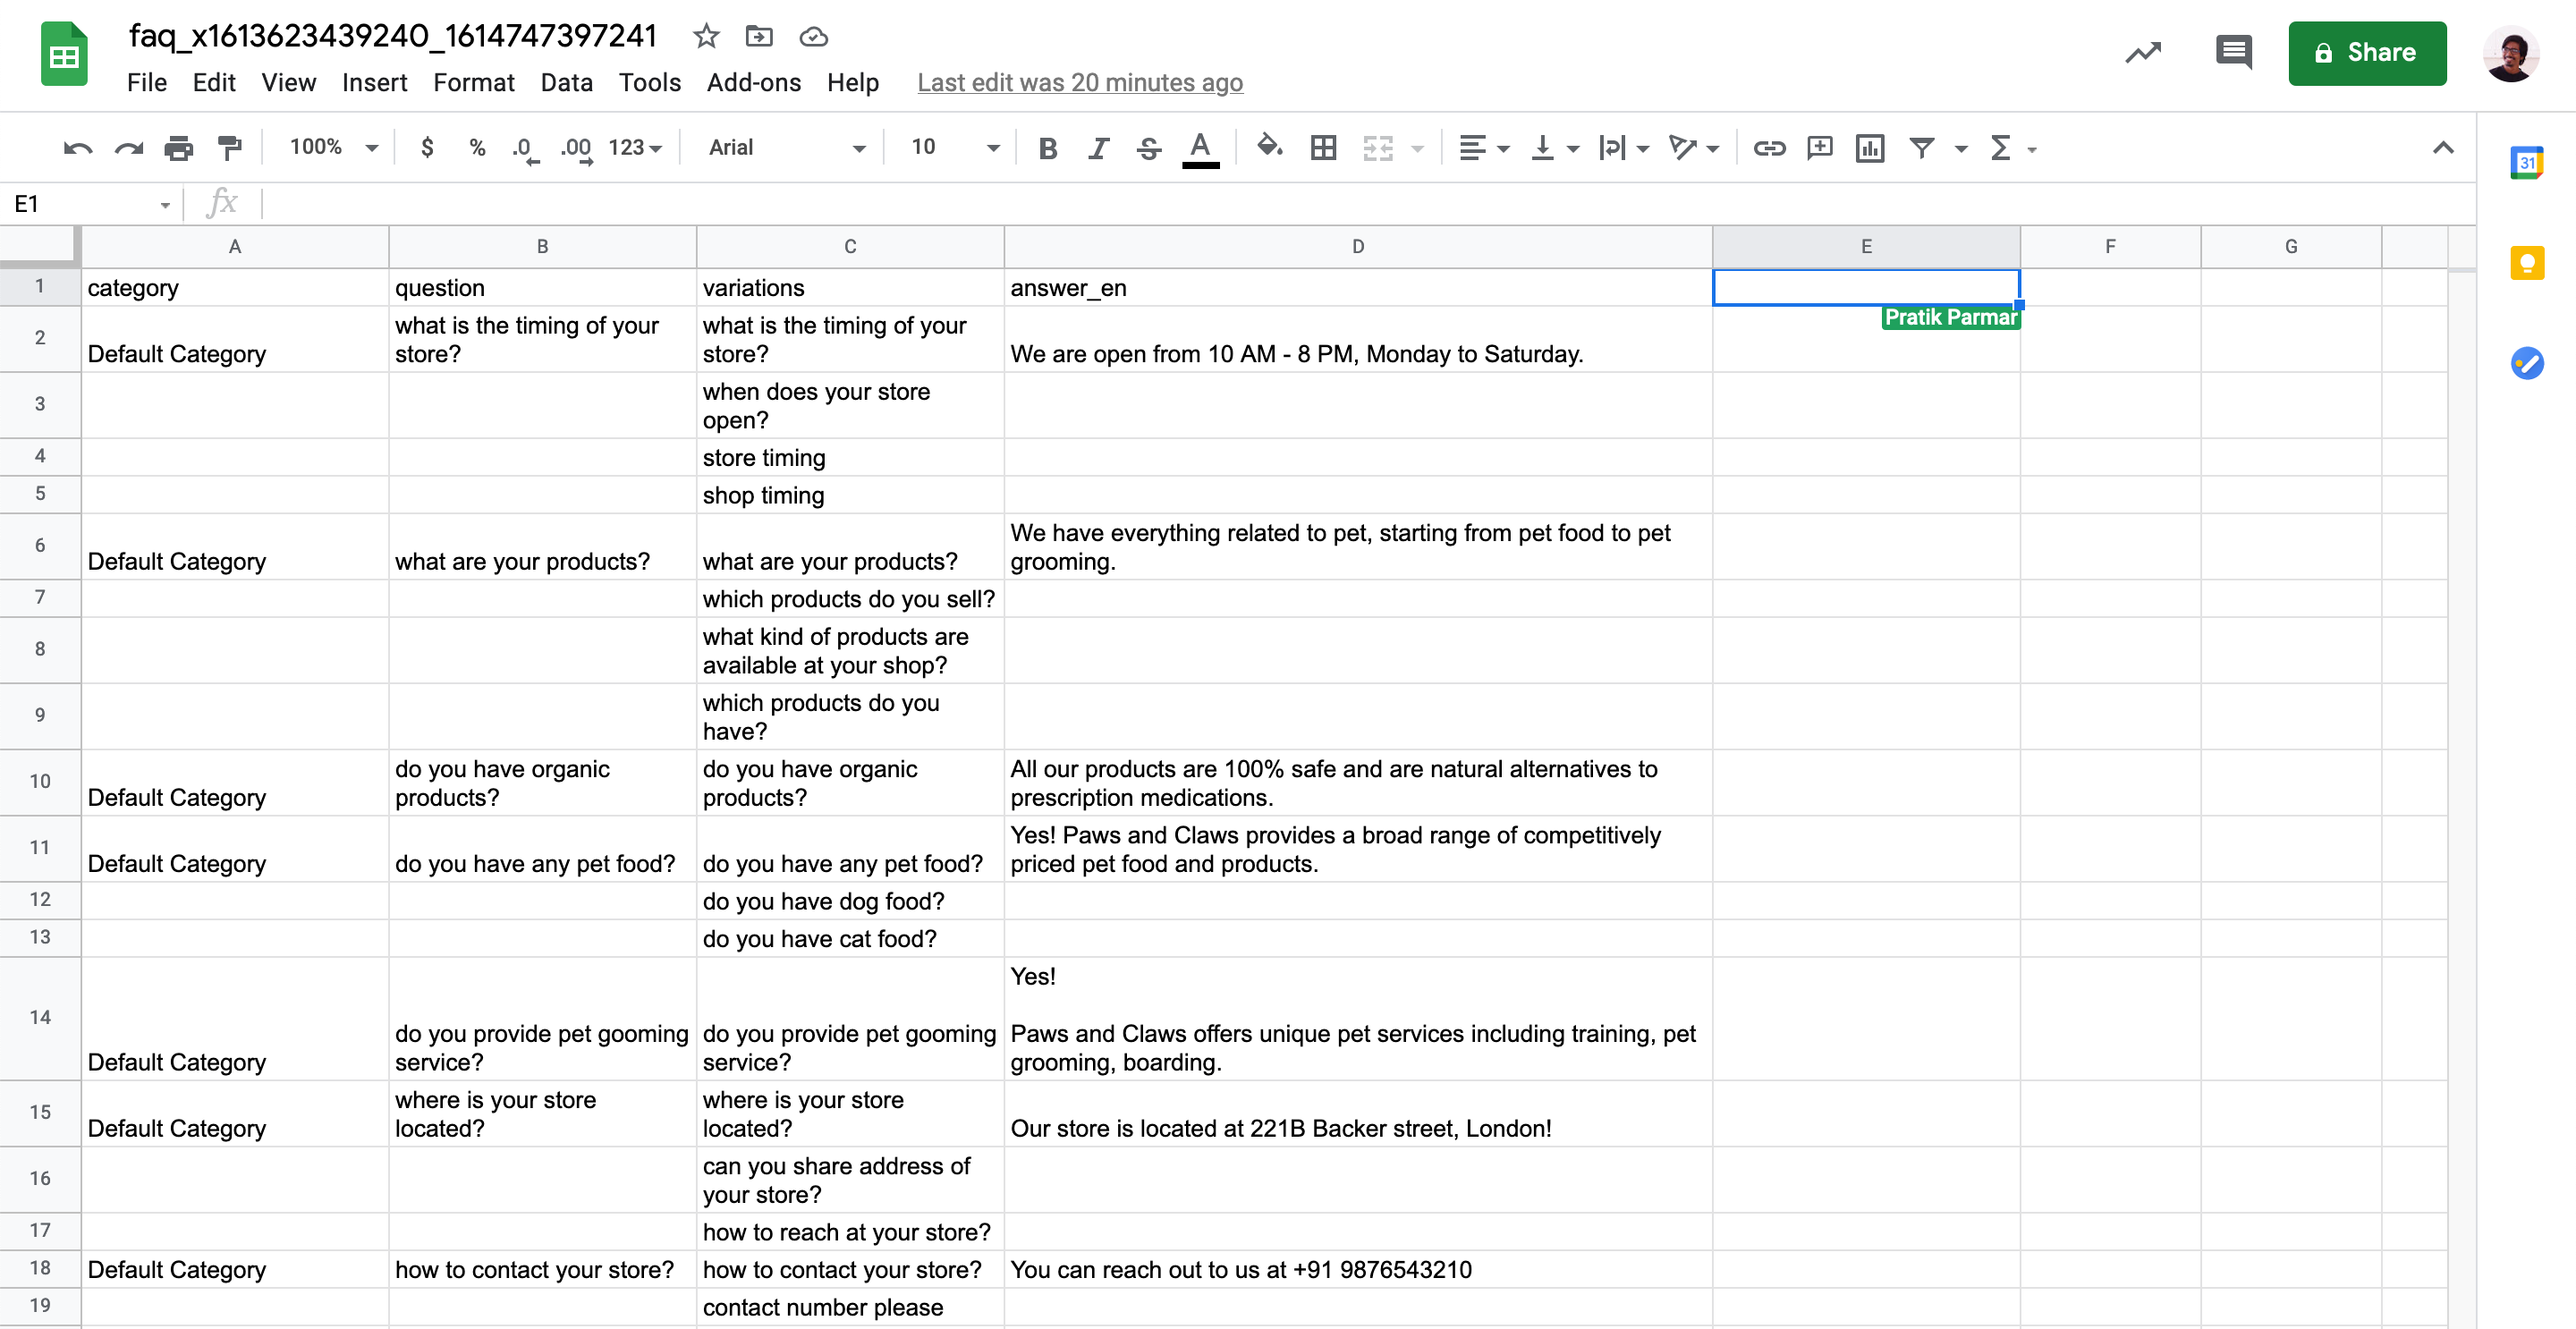Open the Help menu
The image size is (2576, 1329).
click(852, 82)
